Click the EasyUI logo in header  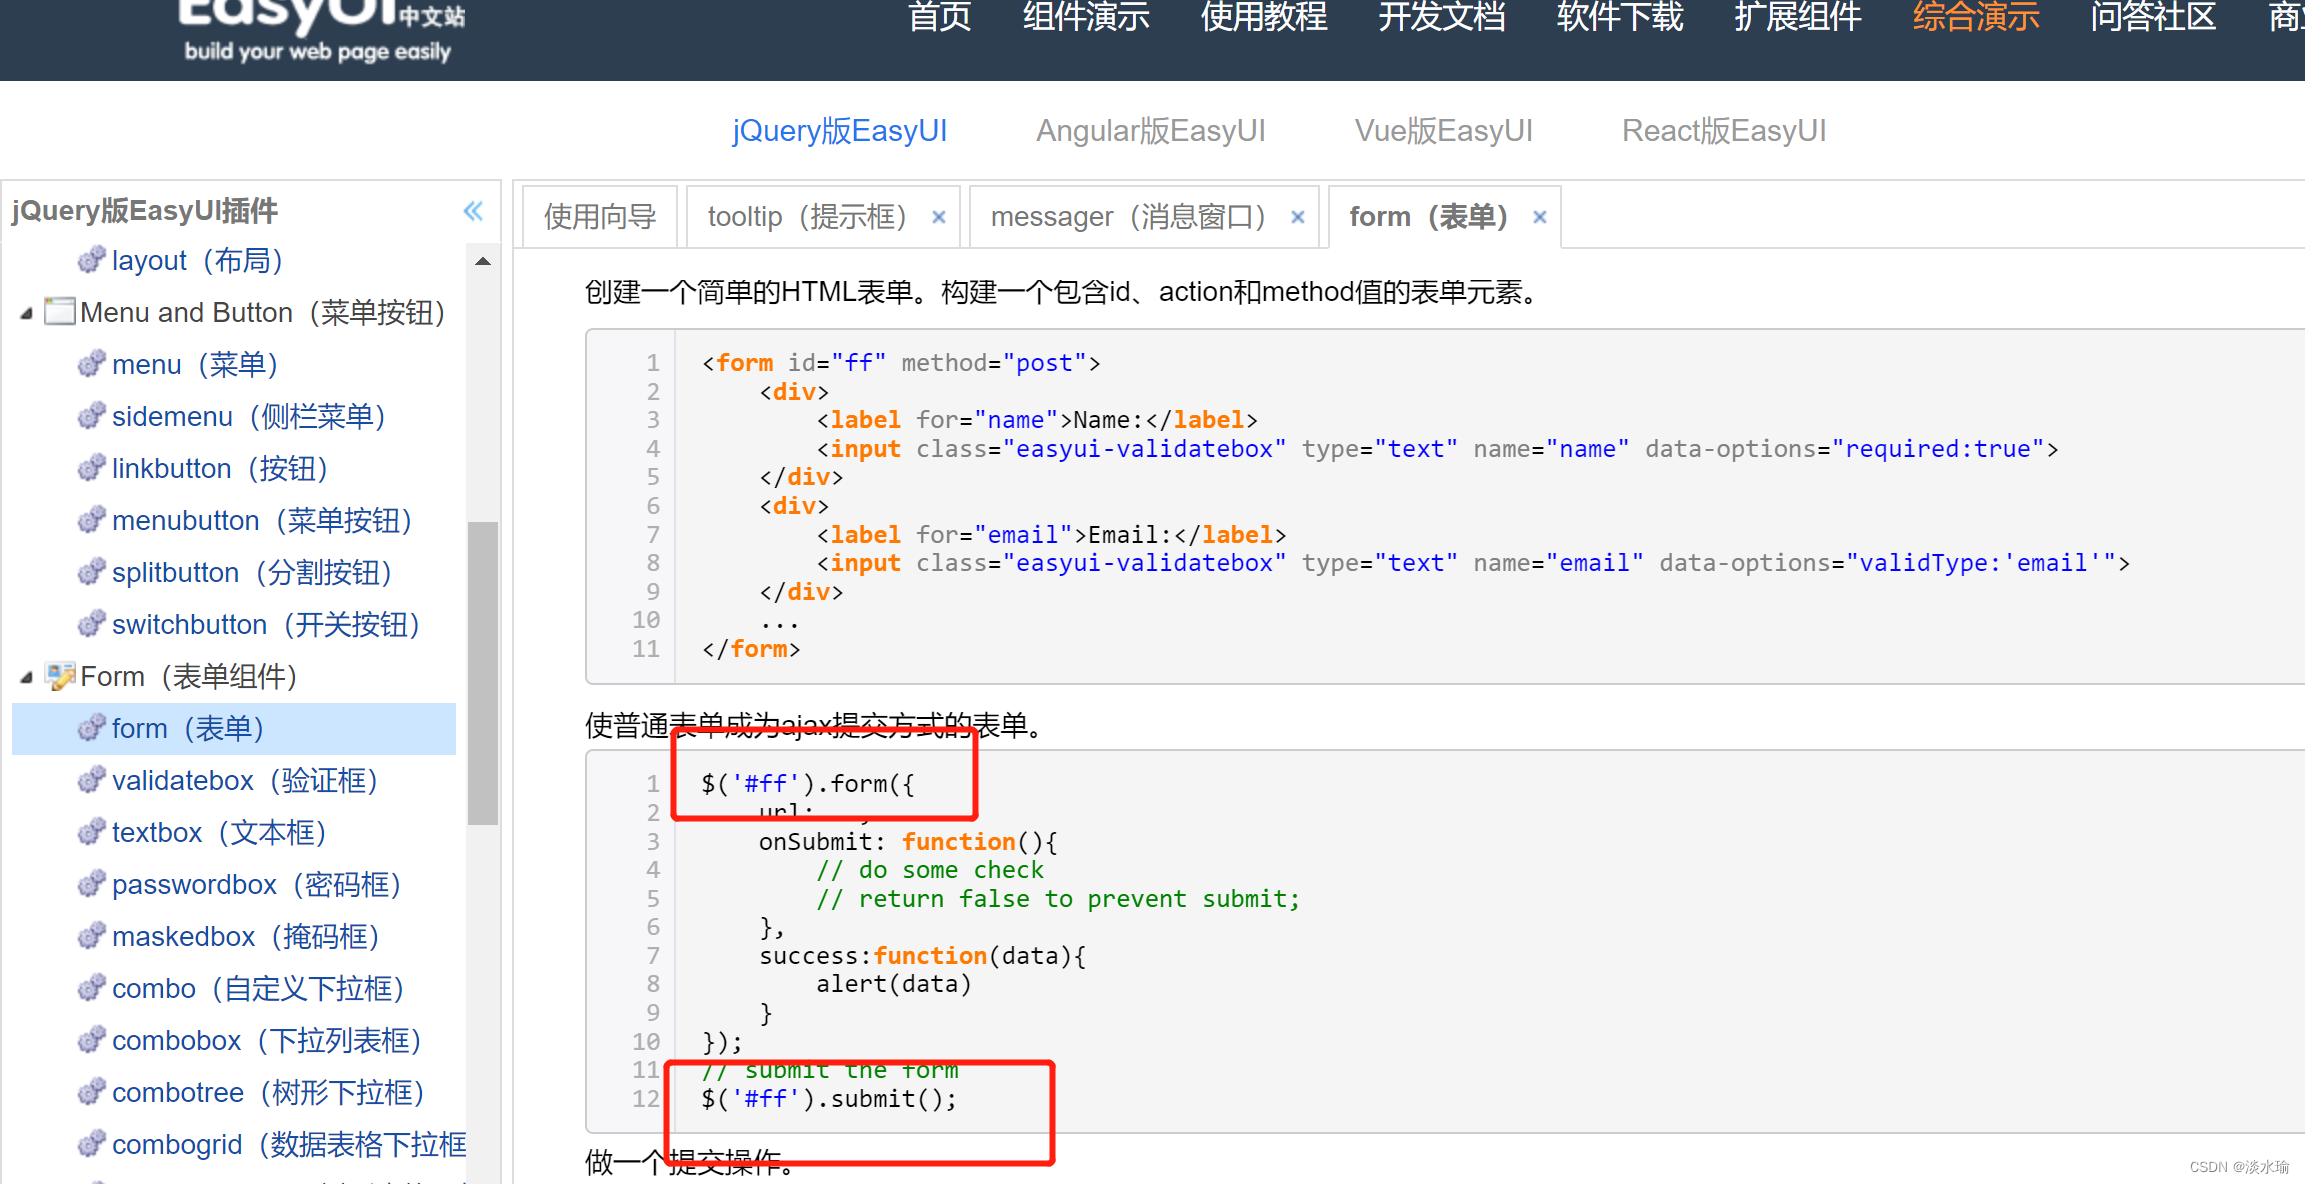pos(320,30)
